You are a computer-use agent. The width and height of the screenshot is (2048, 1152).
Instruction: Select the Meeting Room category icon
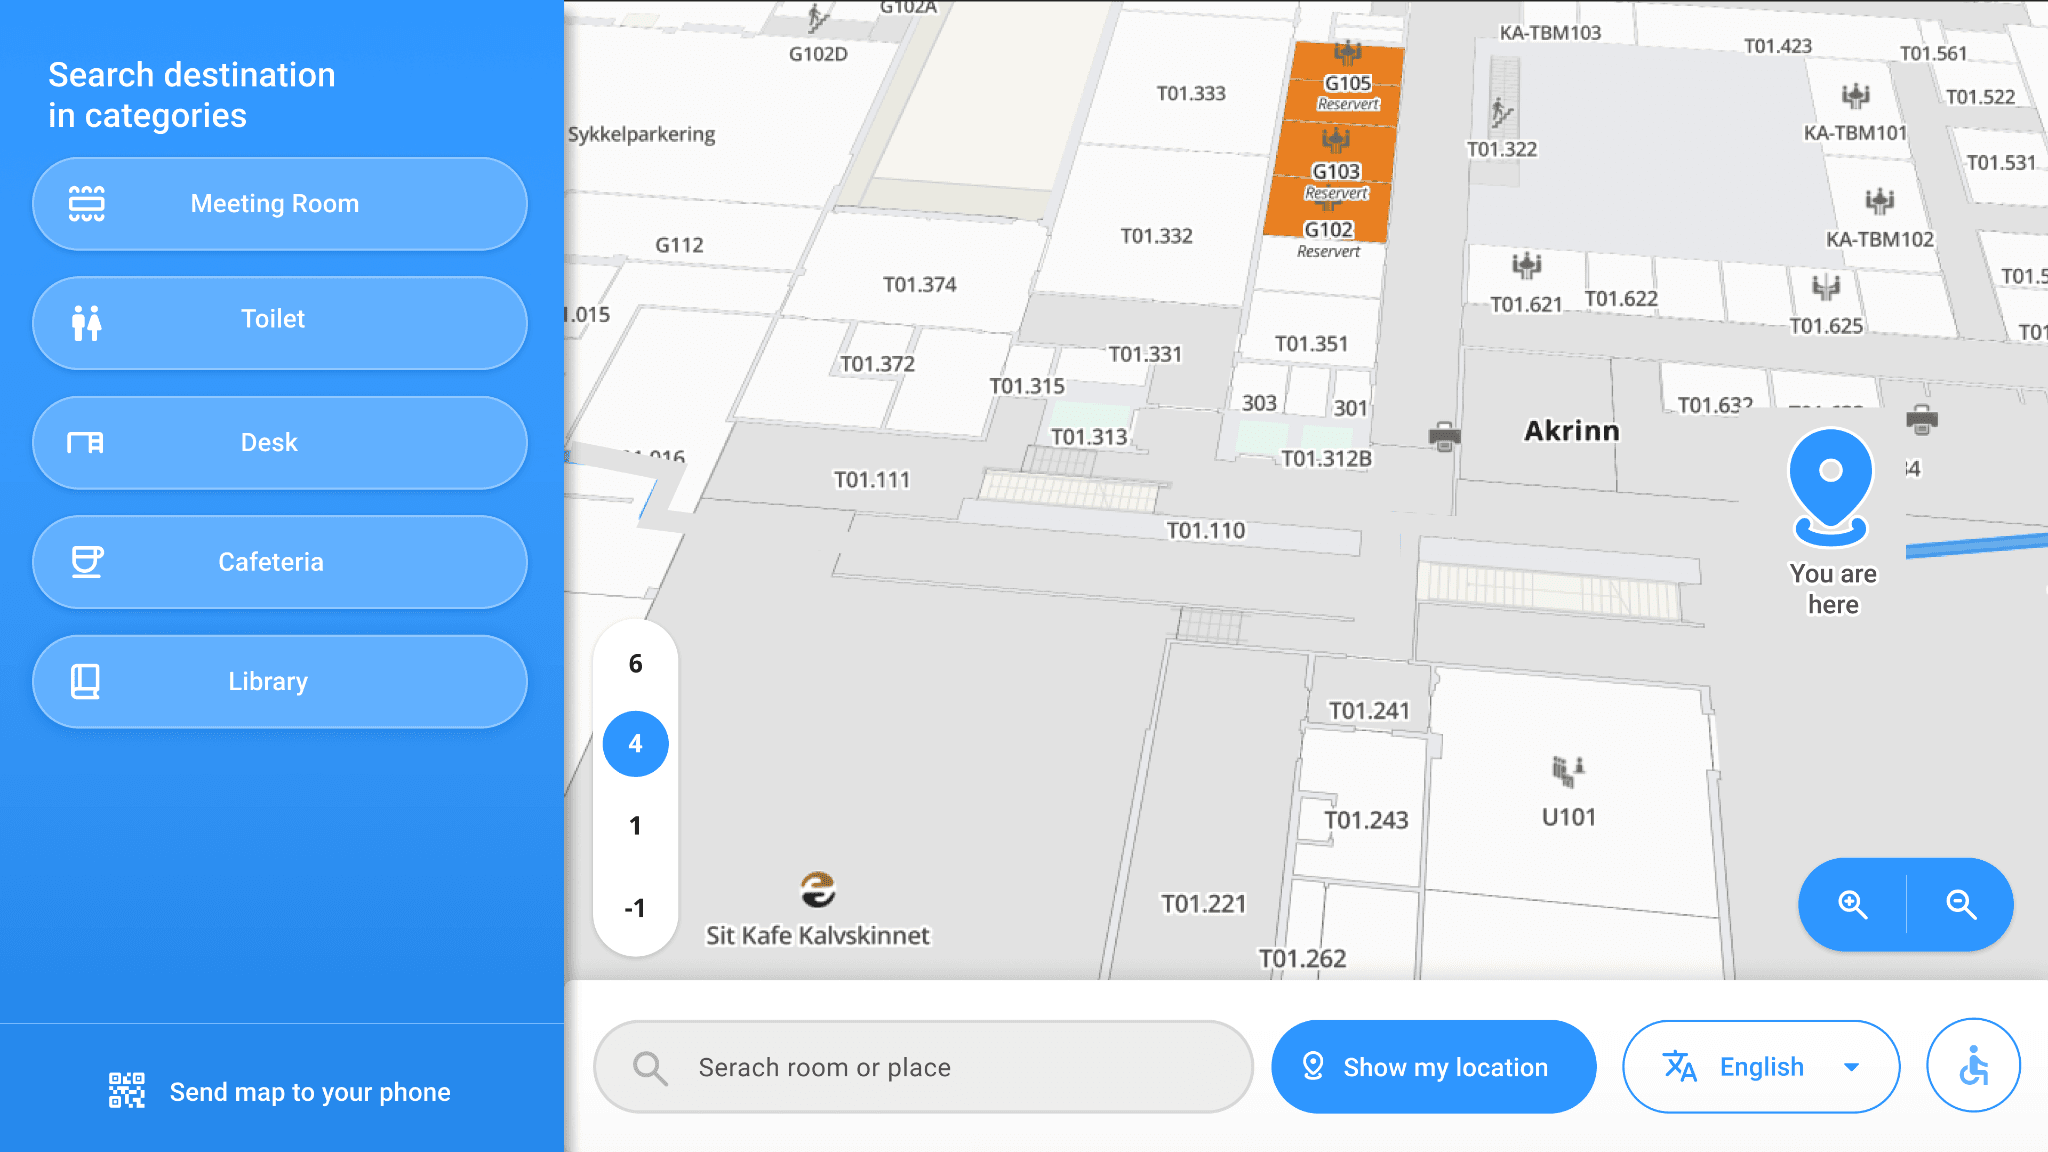click(x=87, y=203)
